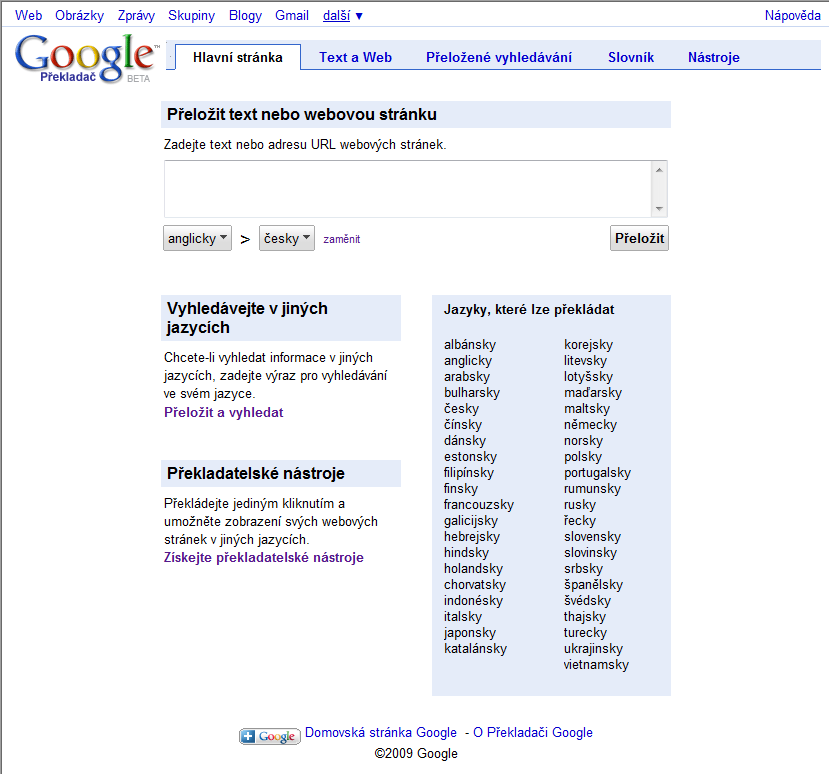Image resolution: width=829 pixels, height=774 pixels.
Task: Click 'vietnamsky' in the language list
Action: pos(596,664)
